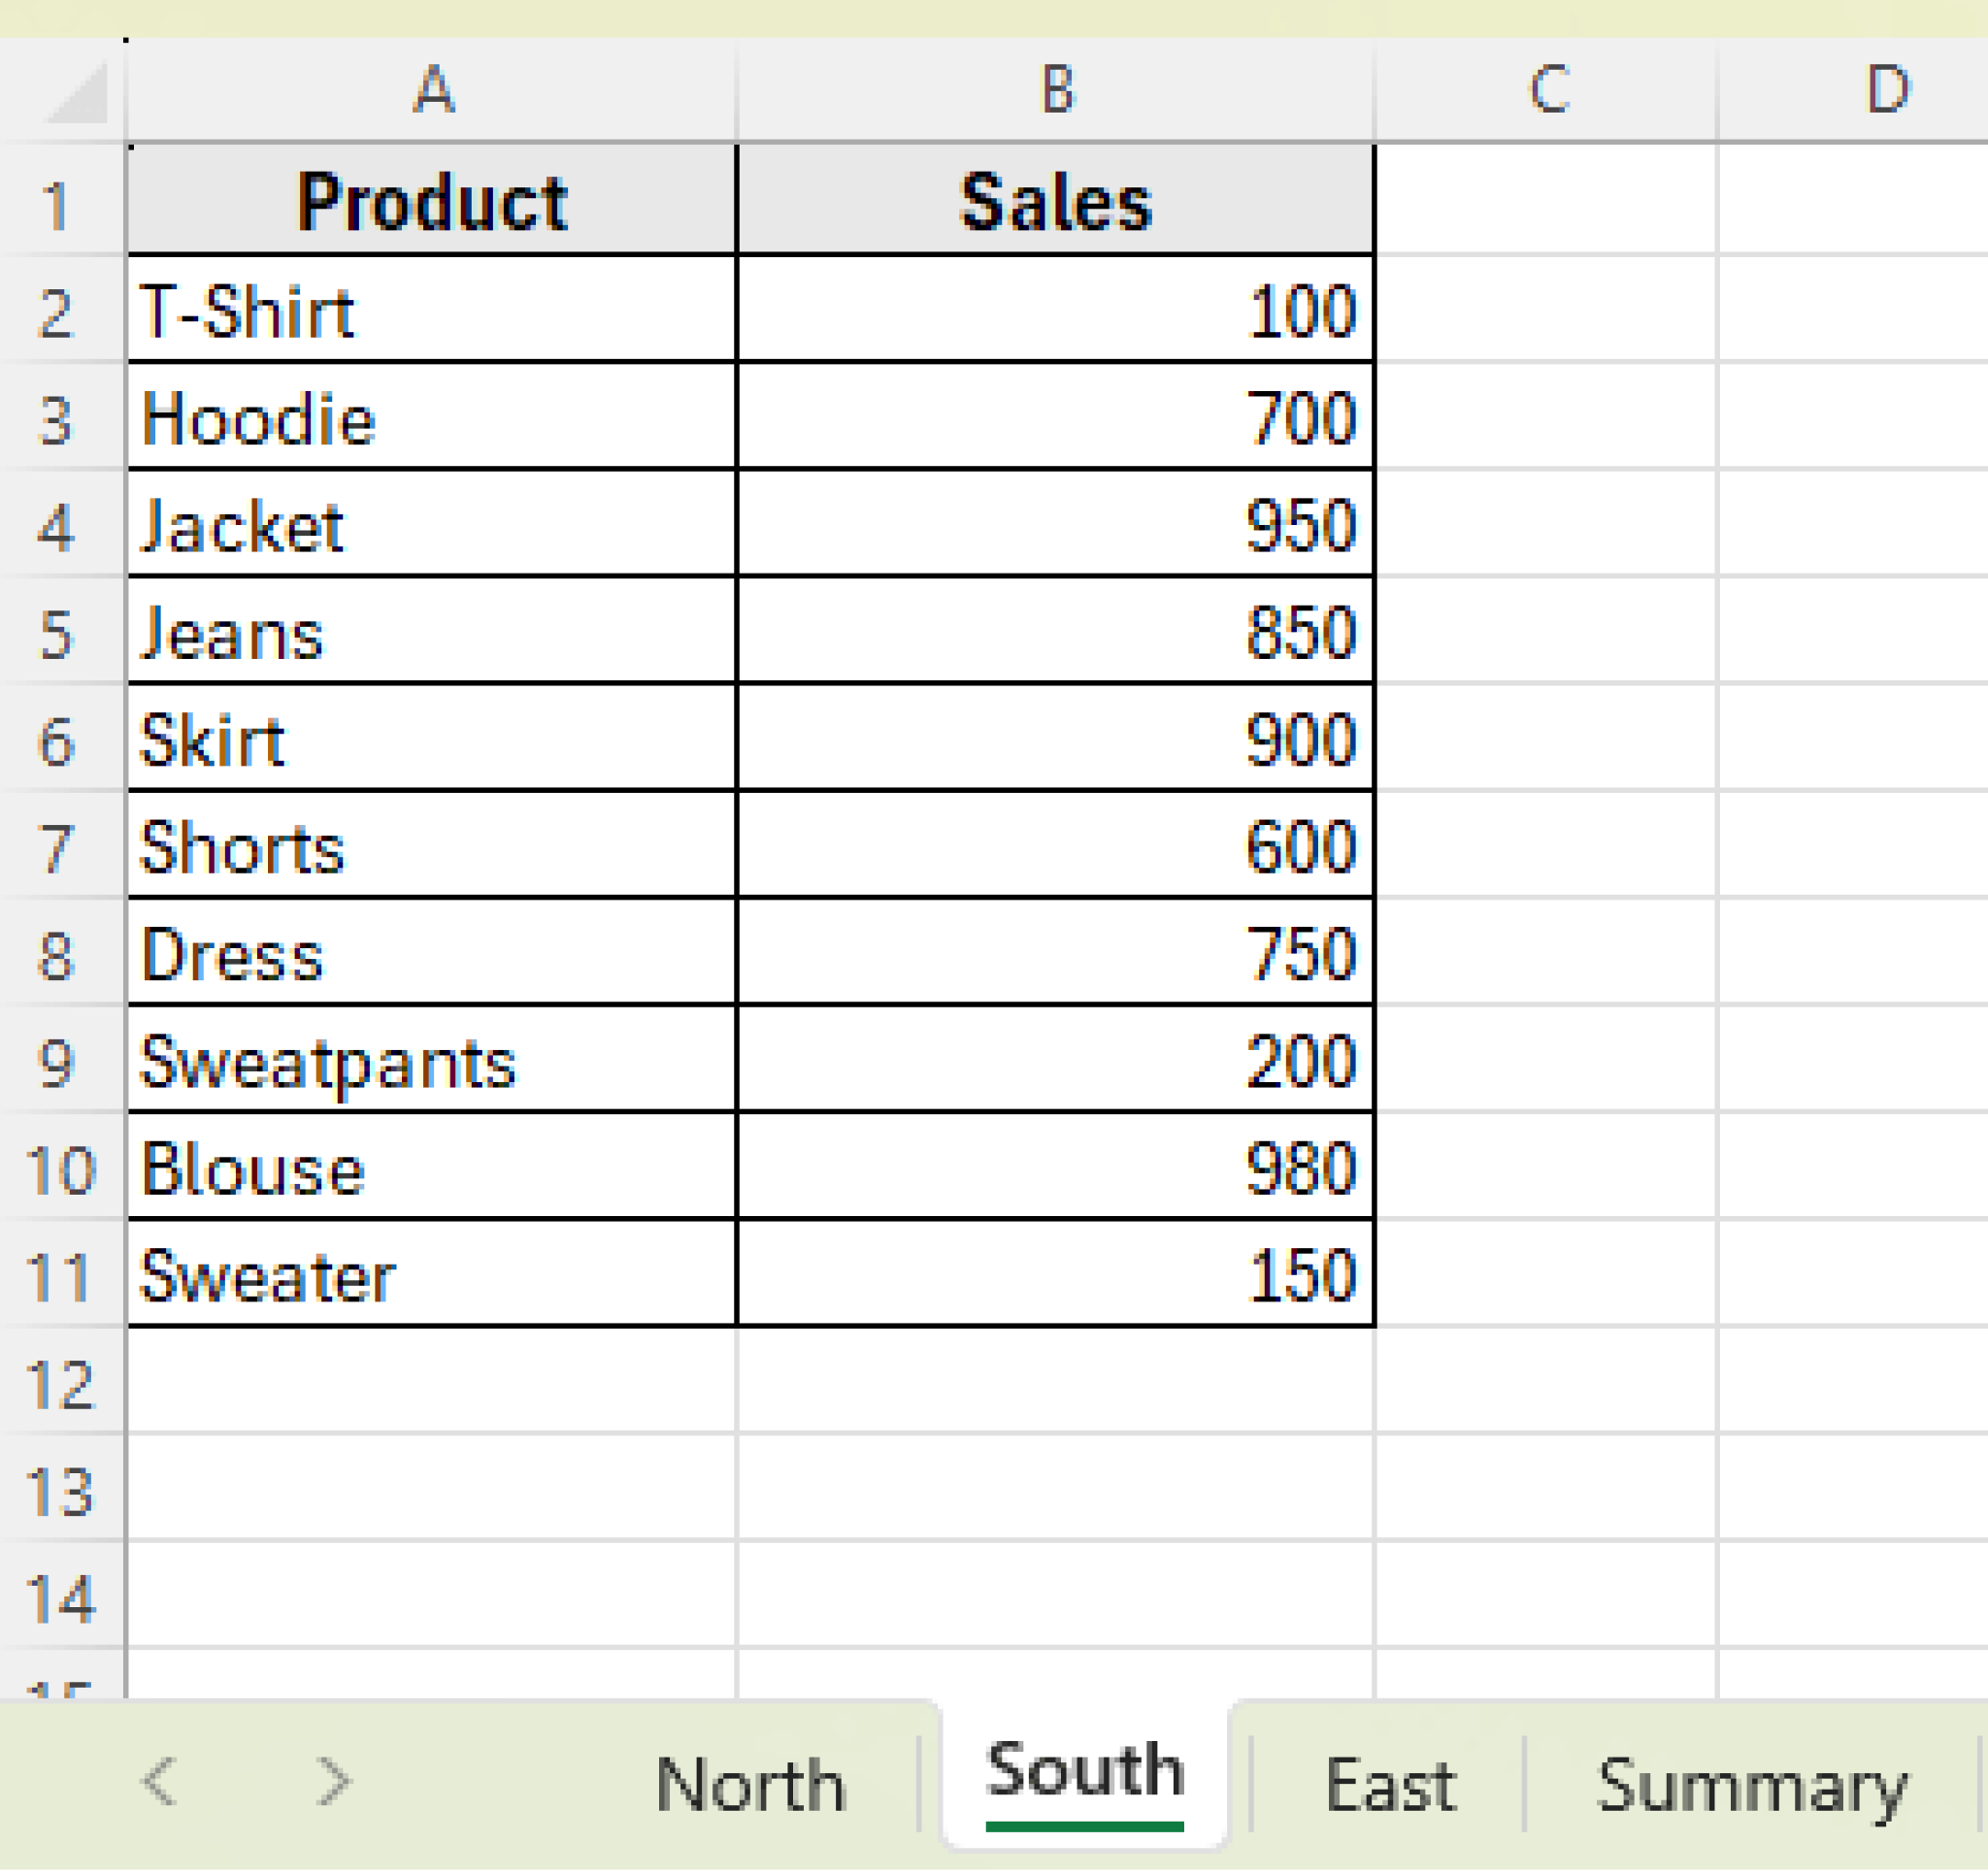Click the Jacket product cell
The image size is (1988, 1875).
click(x=432, y=527)
